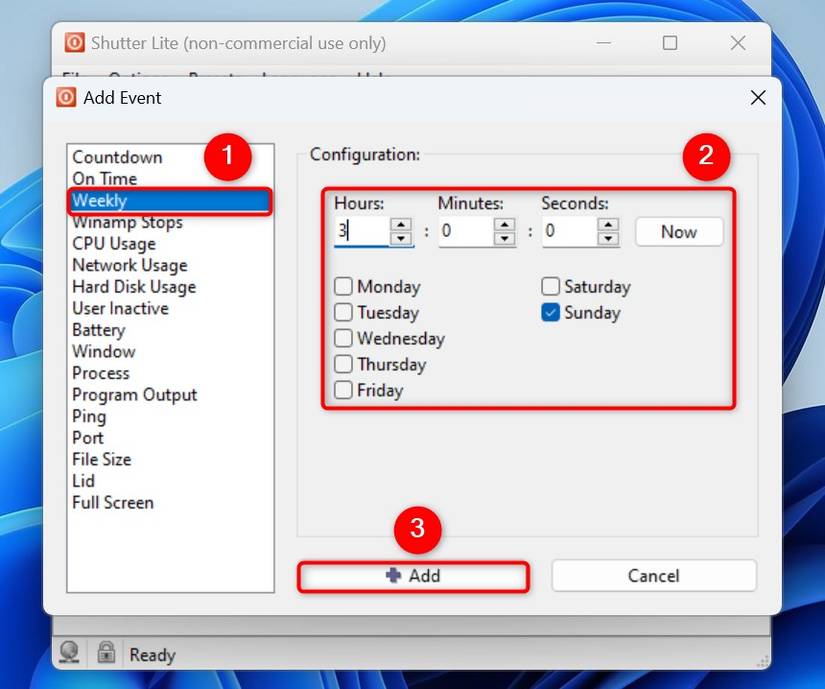Check the Saturday checkbox

550,286
